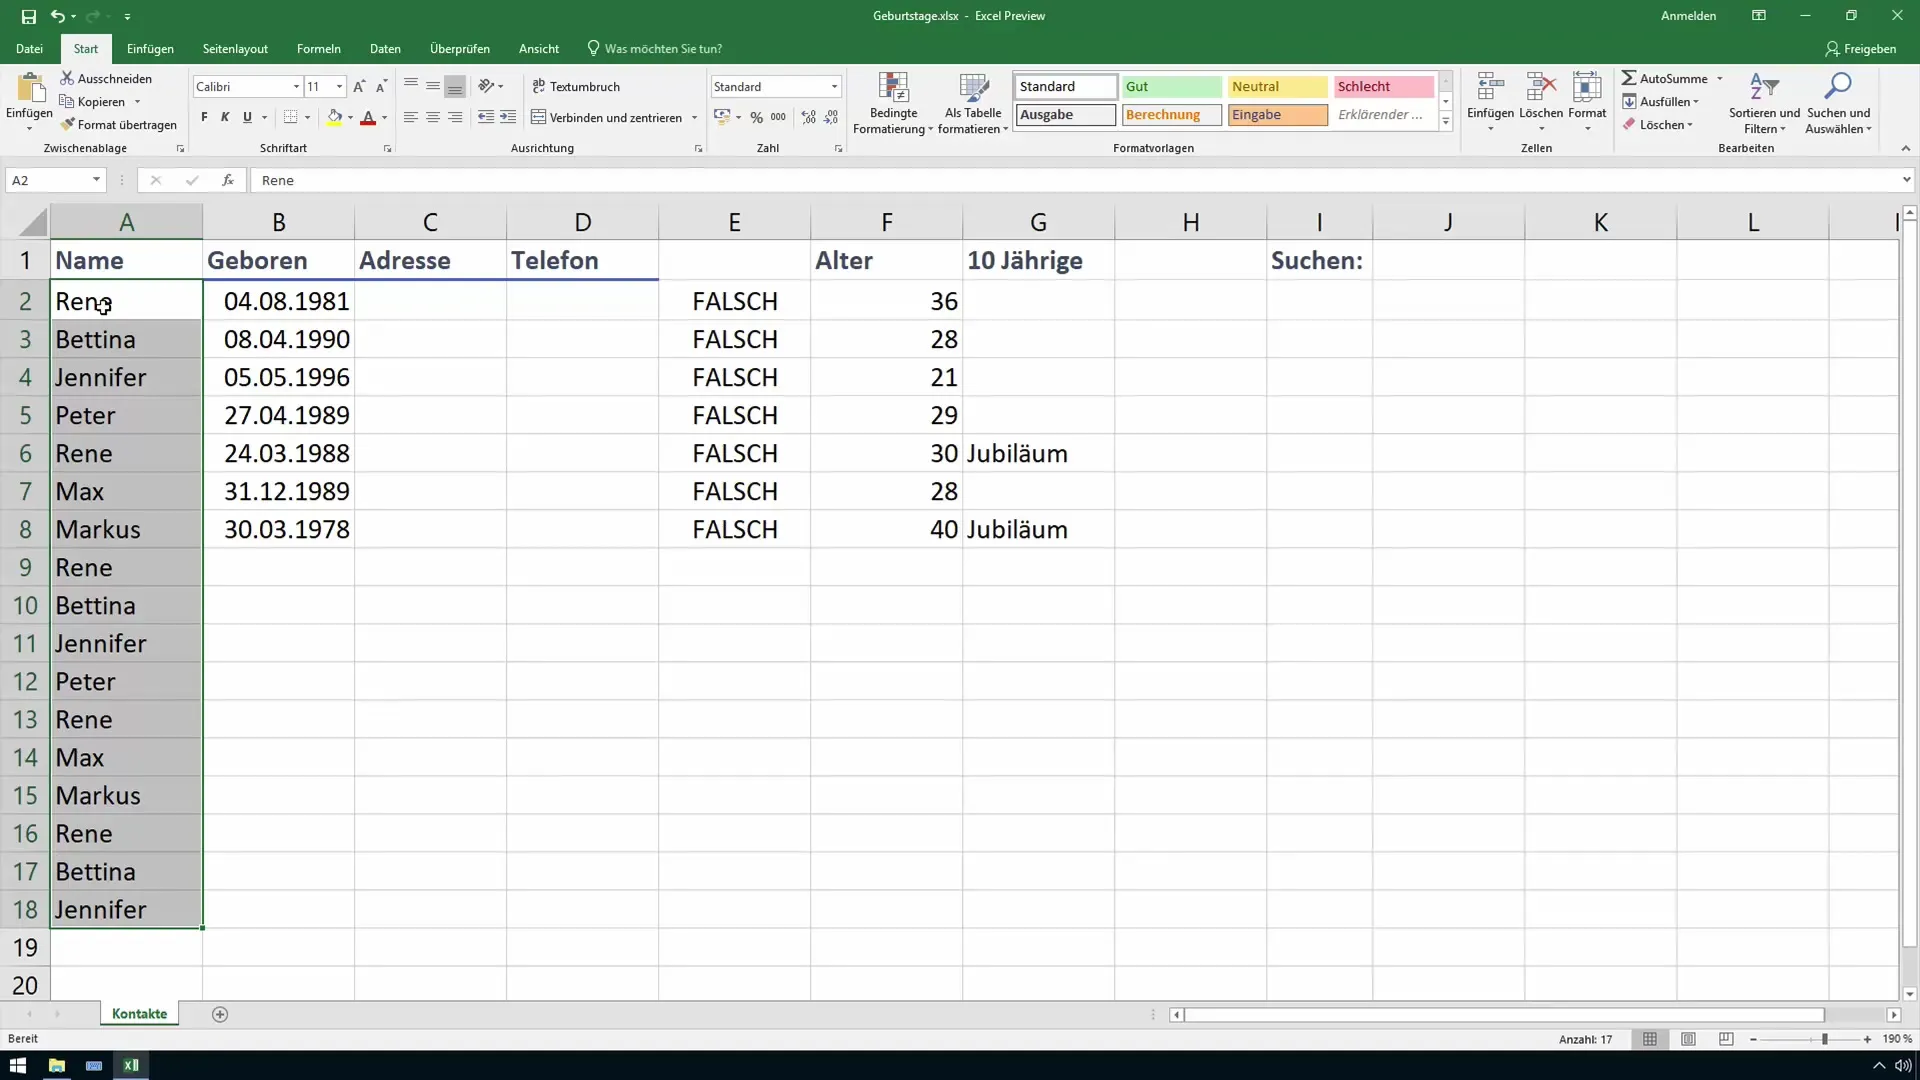Viewport: 1920px width, 1080px height.
Task: Toggle italic formatting K button
Action: 225,117
